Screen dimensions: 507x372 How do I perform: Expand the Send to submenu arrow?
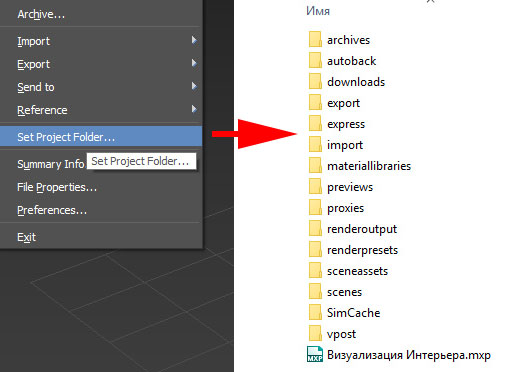194,86
